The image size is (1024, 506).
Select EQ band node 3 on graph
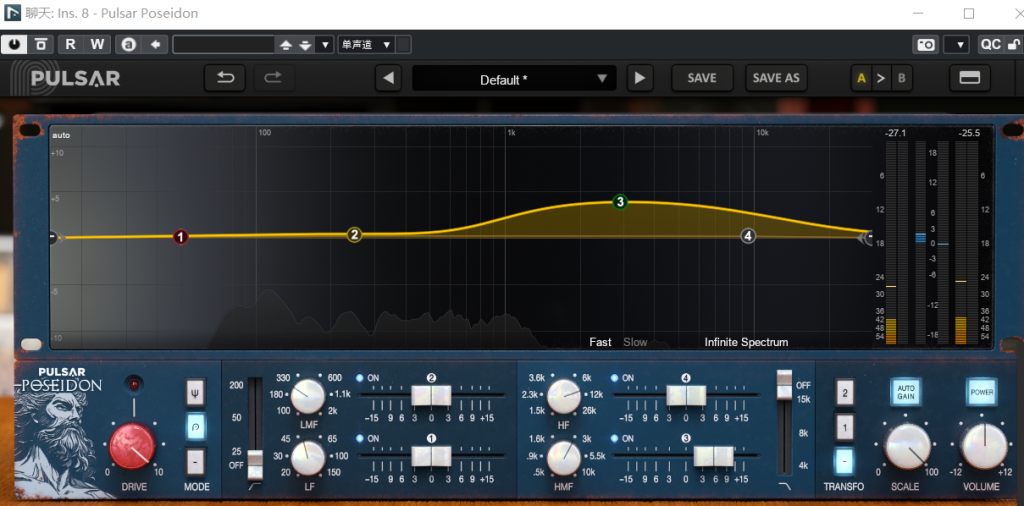(x=620, y=202)
